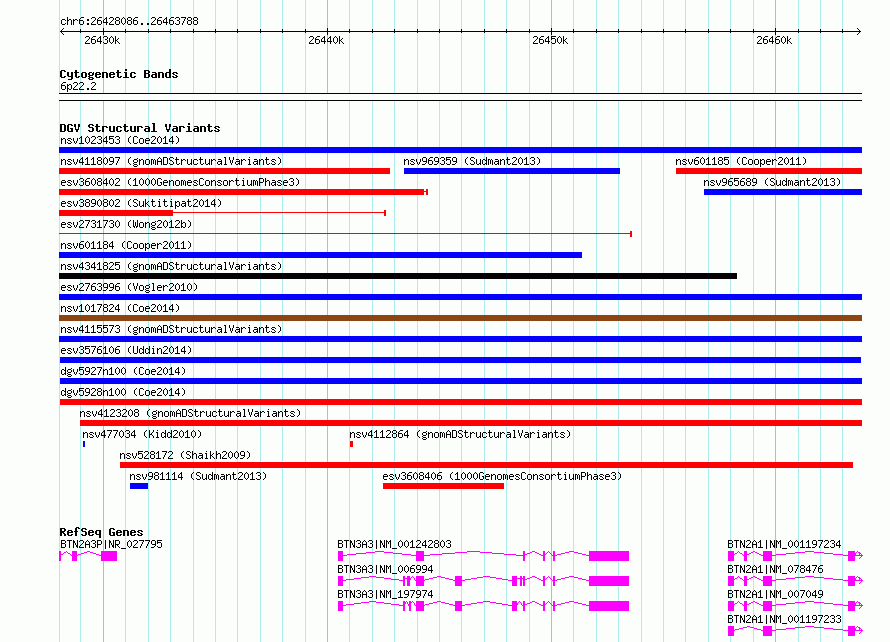Open nsv601184 (Cooper2011) label

(x=126, y=245)
